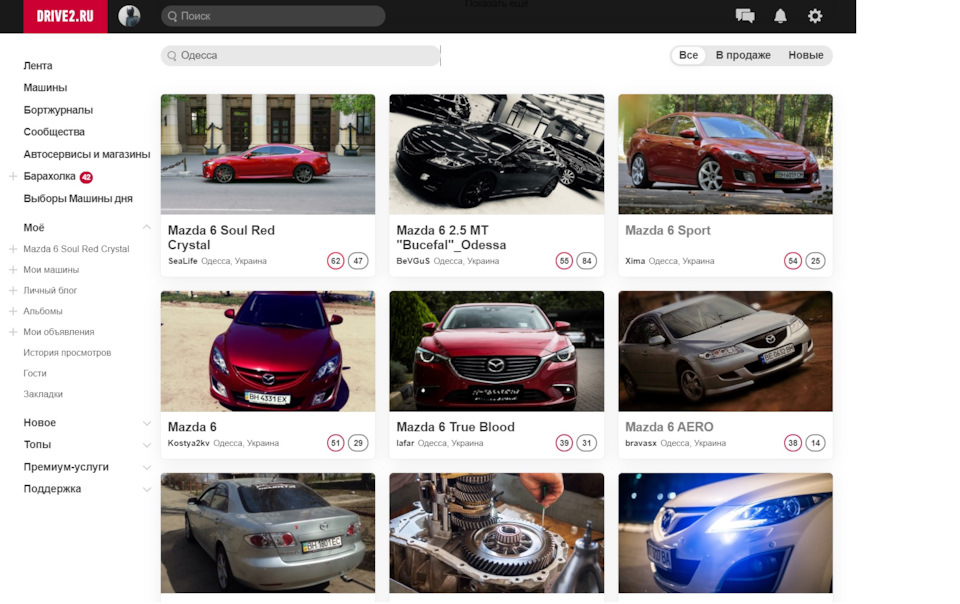Select the Все filter tab
Screen dimensions: 960x604
tap(688, 55)
